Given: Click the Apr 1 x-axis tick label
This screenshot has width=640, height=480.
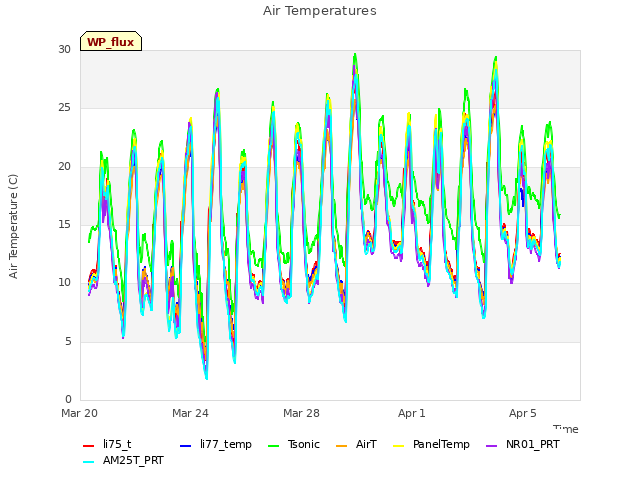Looking at the screenshot, I should tap(412, 413).
